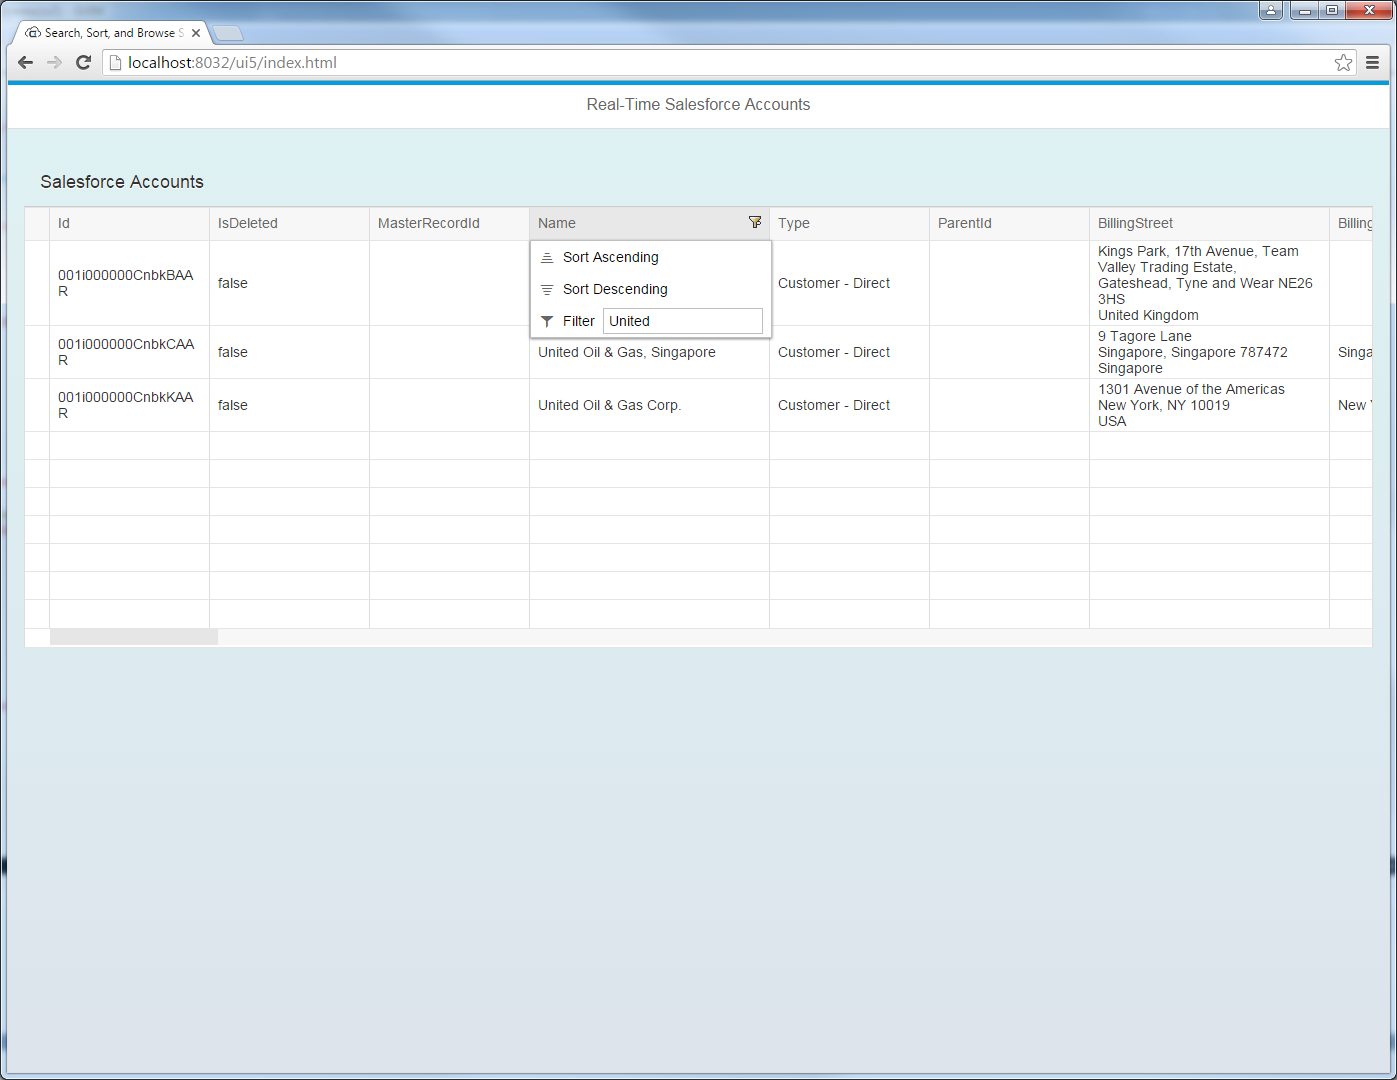
Task: Click the bookmark star in the address bar
Action: pos(1343,62)
